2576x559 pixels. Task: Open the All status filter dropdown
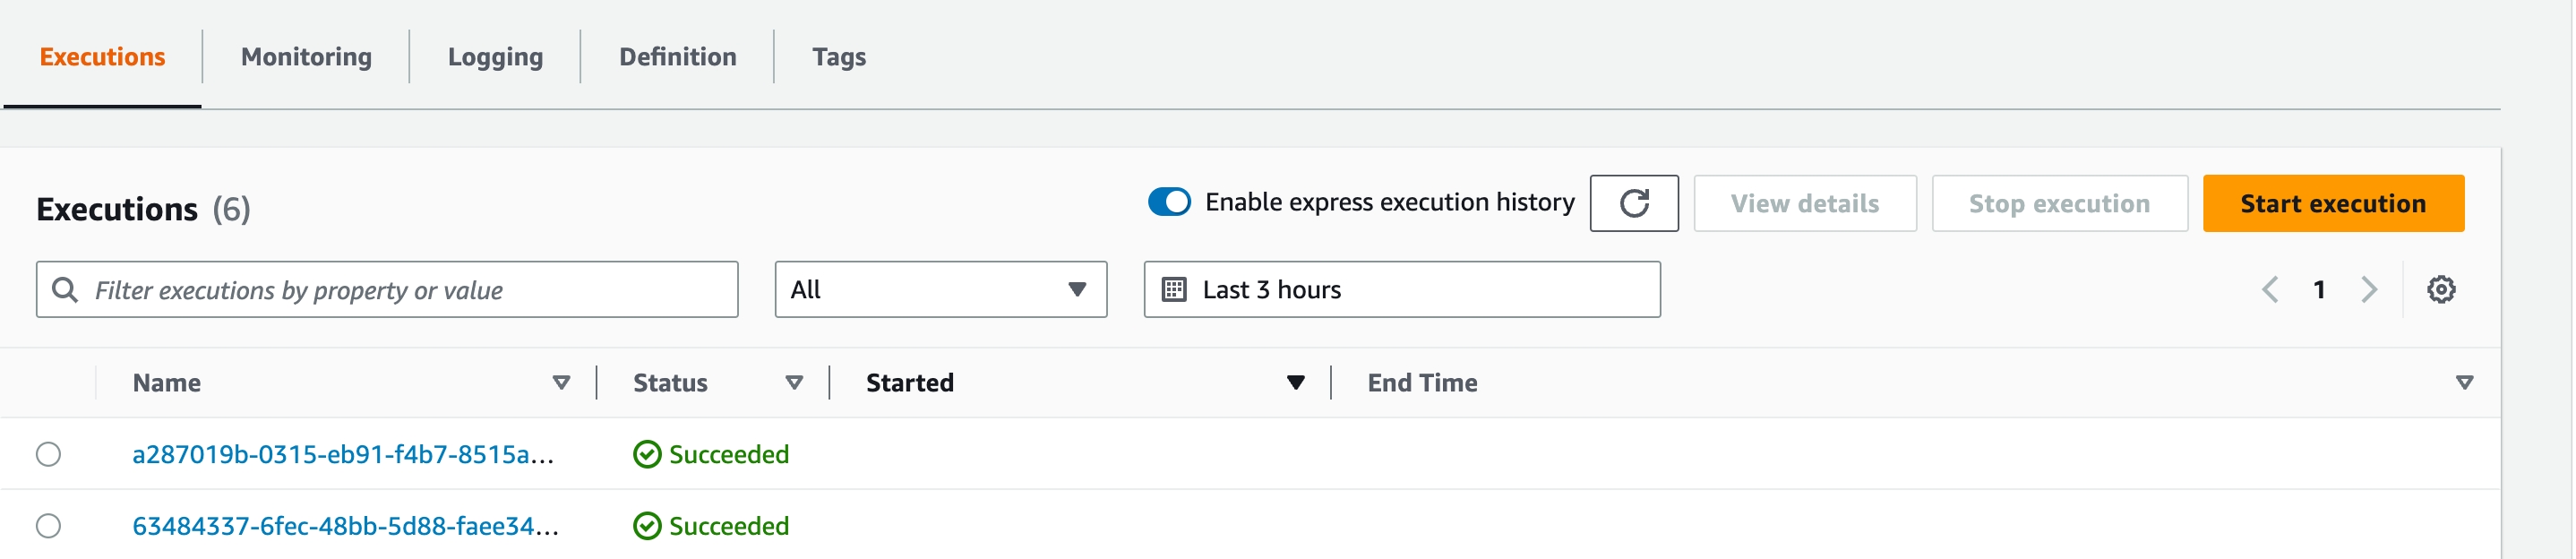tap(940, 290)
